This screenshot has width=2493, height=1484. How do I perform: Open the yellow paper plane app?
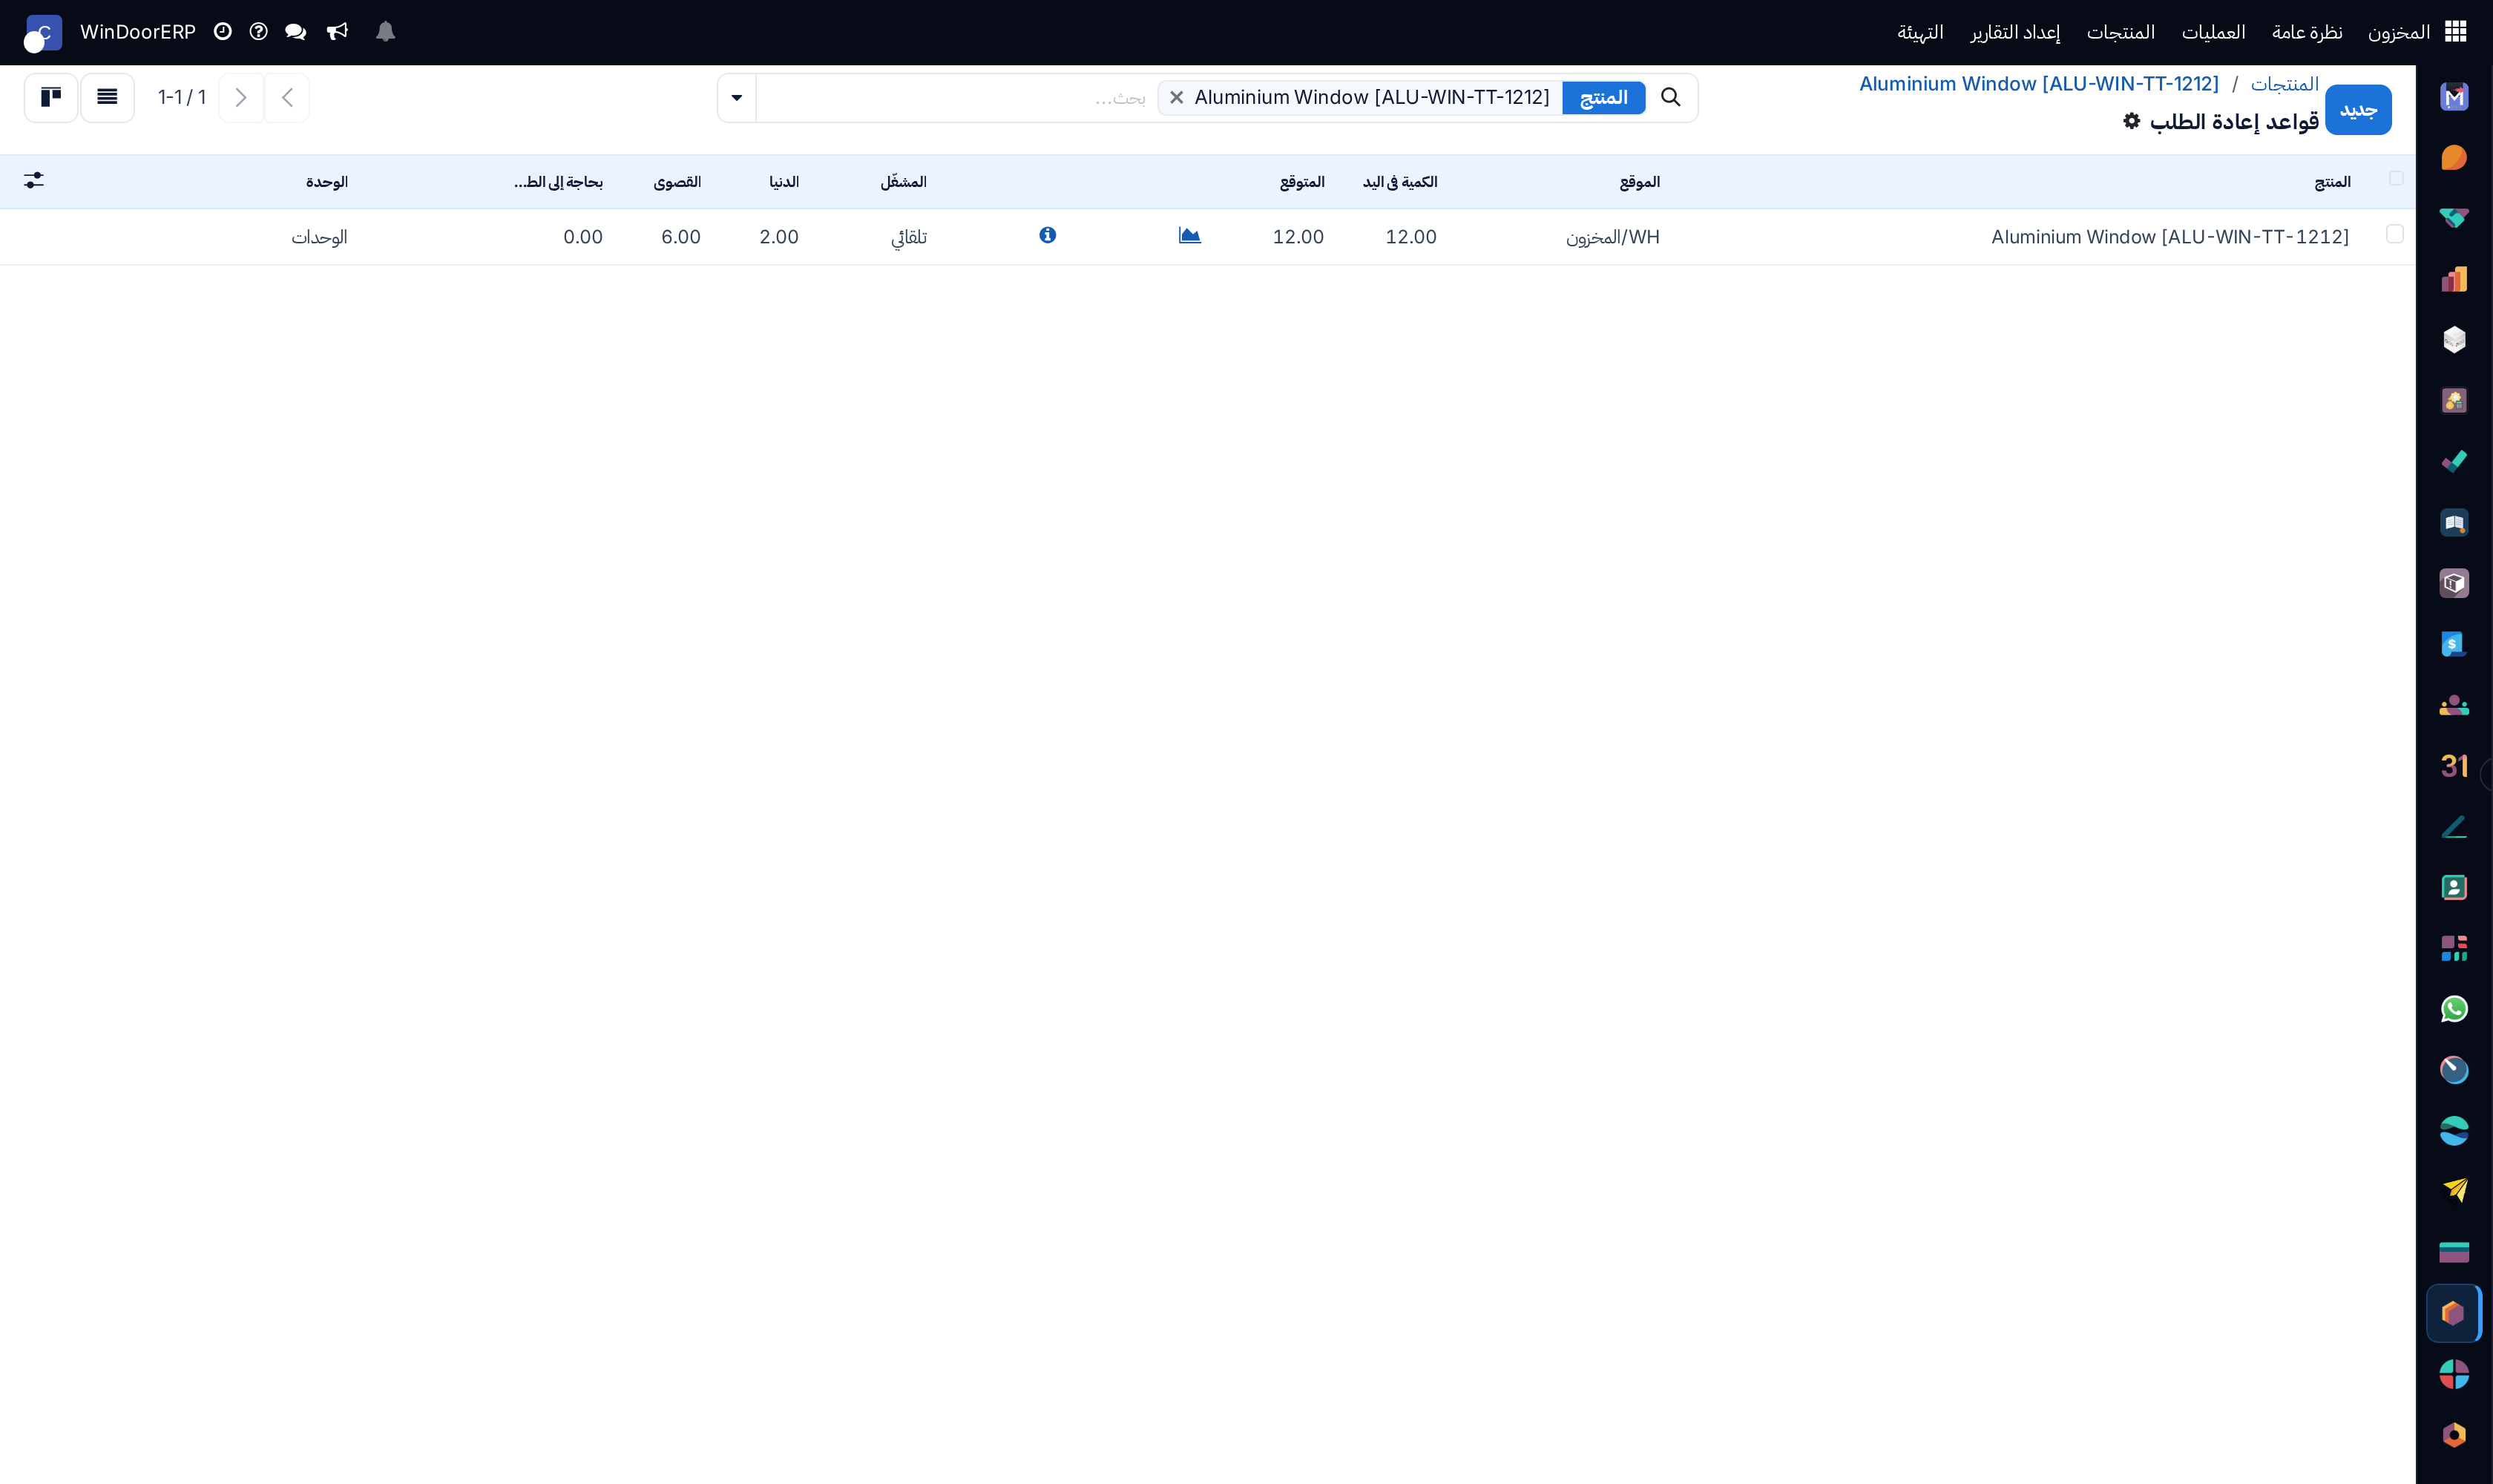click(x=2454, y=1191)
